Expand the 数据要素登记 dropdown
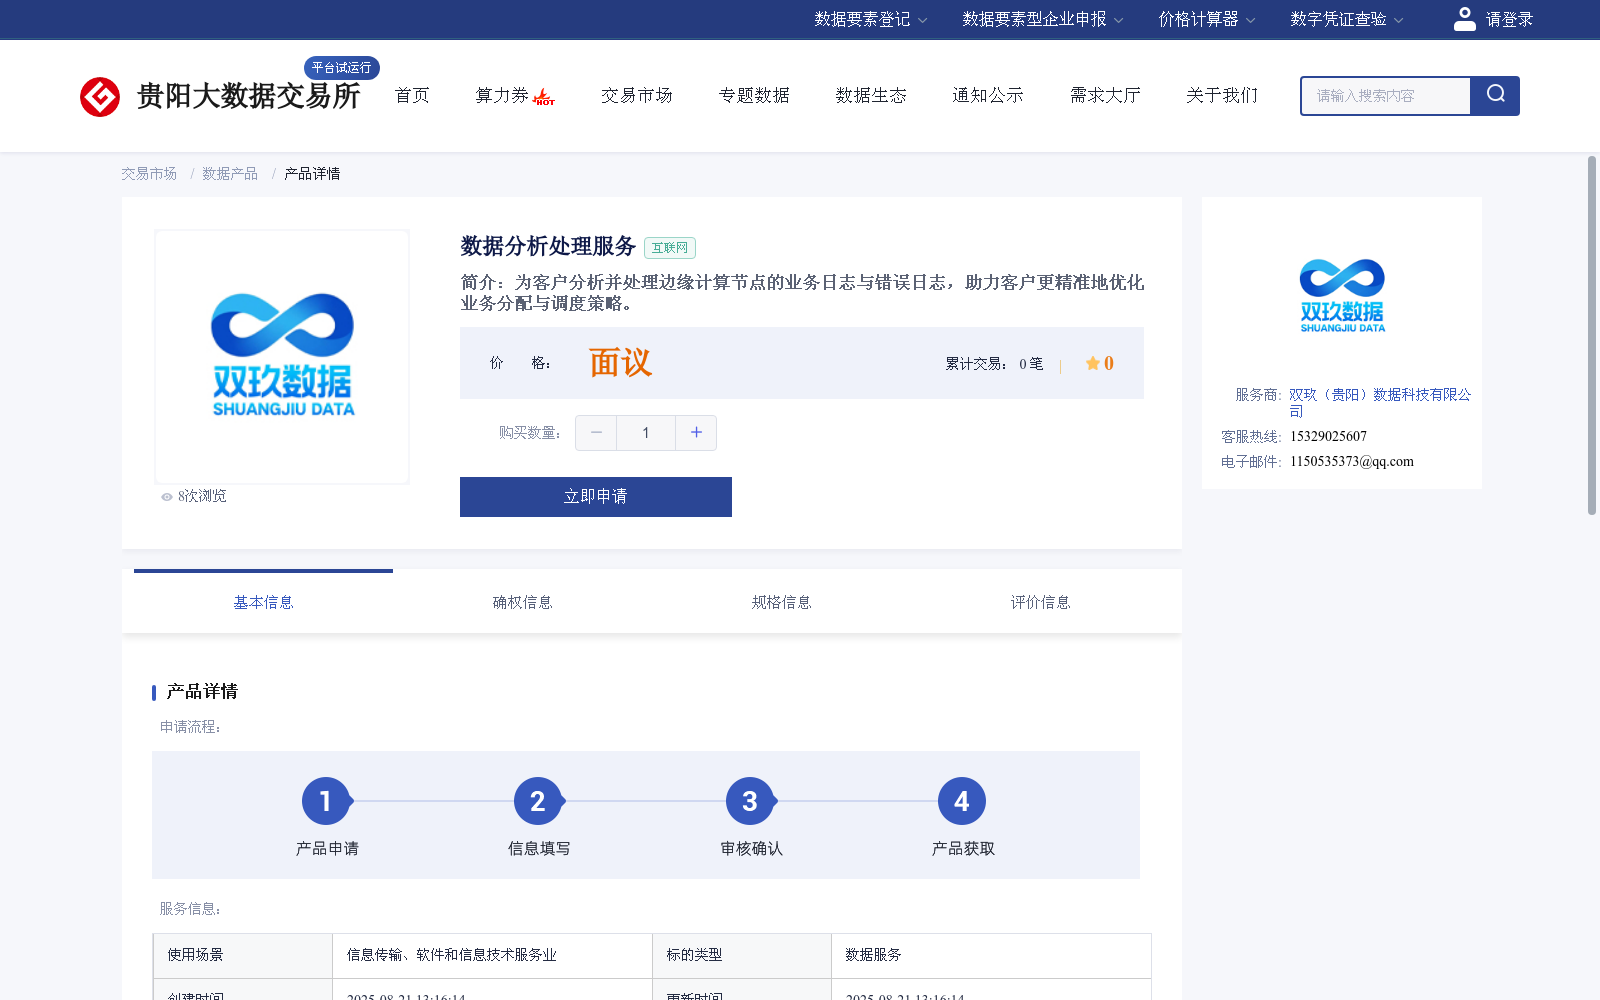1600x1000 pixels. [x=871, y=19]
